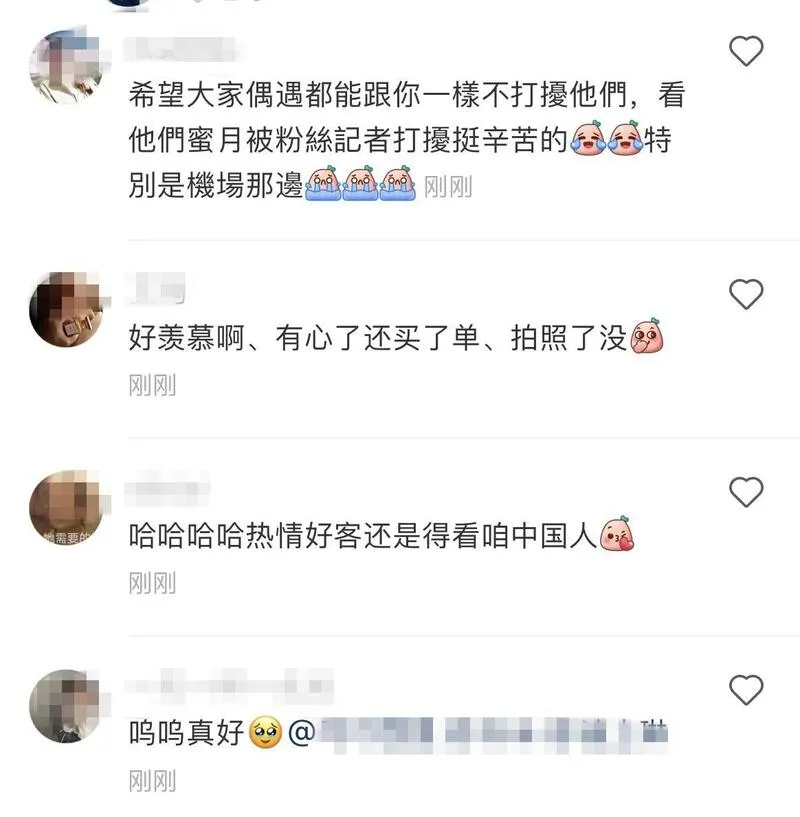Open avatar beside 哈哈哈哈热情好客 comment
Image resolution: width=800 pixels, height=817 pixels.
point(66,507)
